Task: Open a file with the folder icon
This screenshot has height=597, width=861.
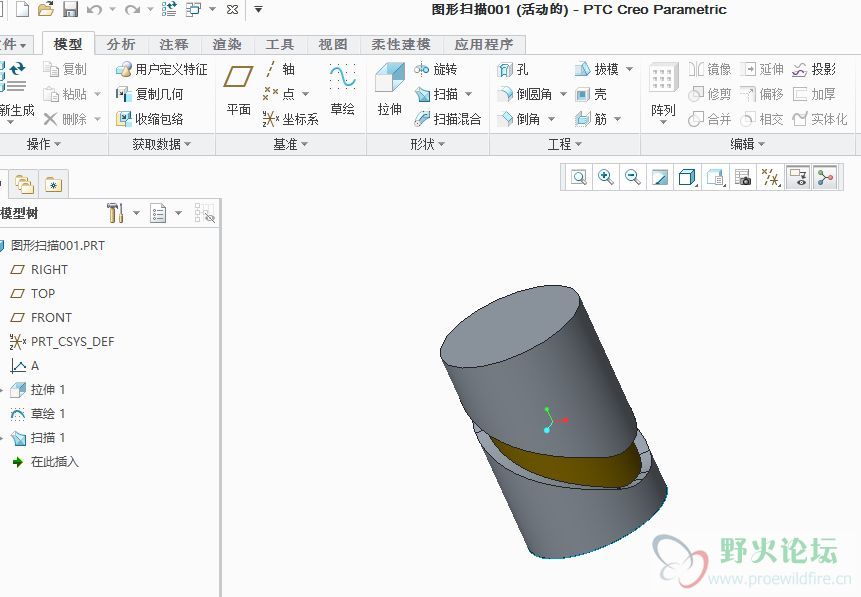Action: 46,9
